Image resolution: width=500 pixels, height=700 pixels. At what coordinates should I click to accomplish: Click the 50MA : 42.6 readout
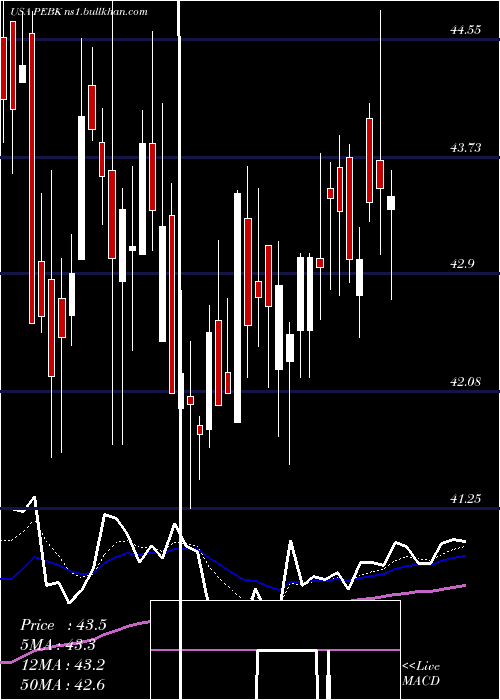click(63, 685)
